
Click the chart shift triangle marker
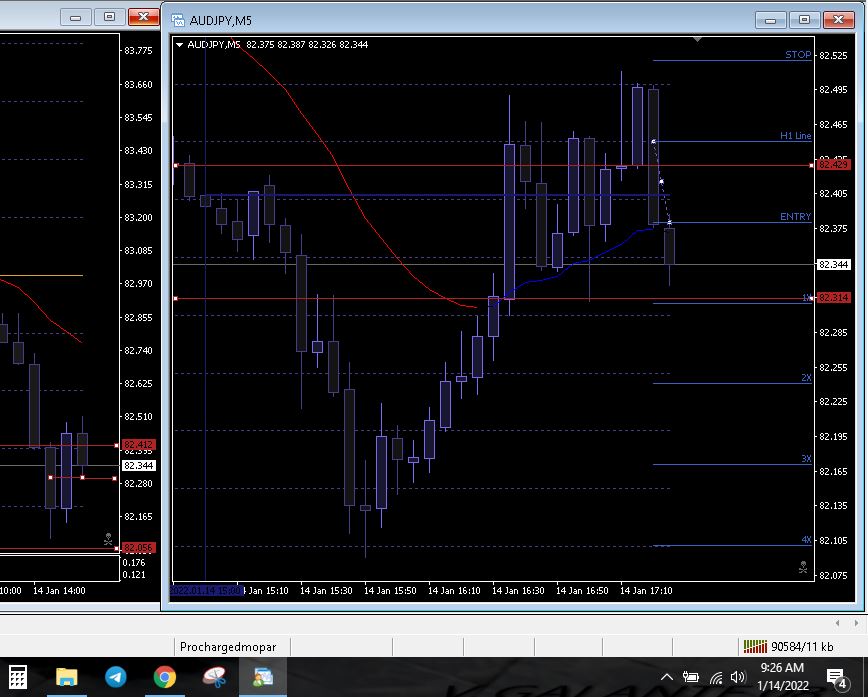point(697,40)
